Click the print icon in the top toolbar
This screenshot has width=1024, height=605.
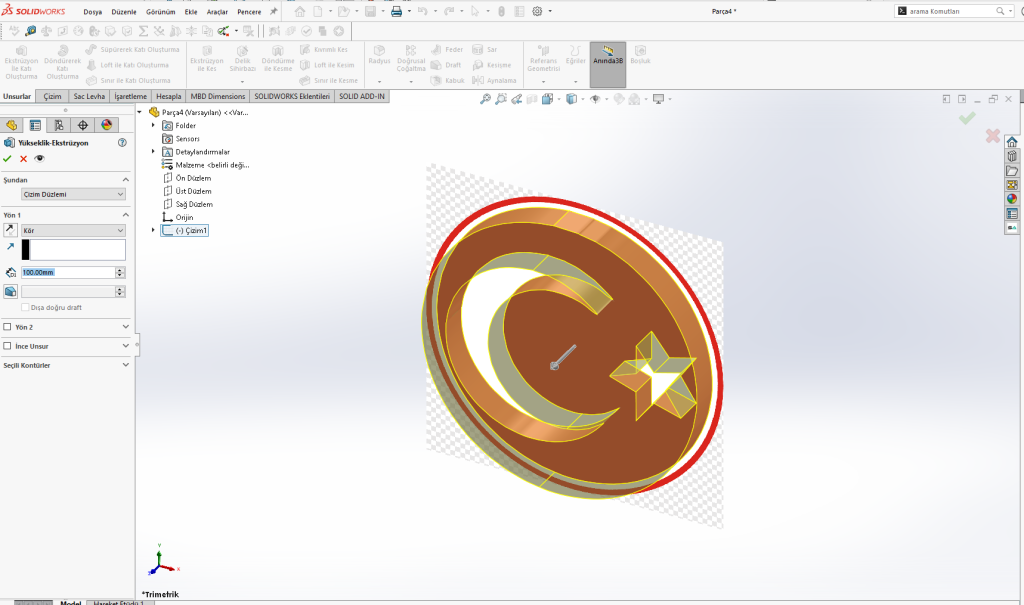[x=396, y=11]
